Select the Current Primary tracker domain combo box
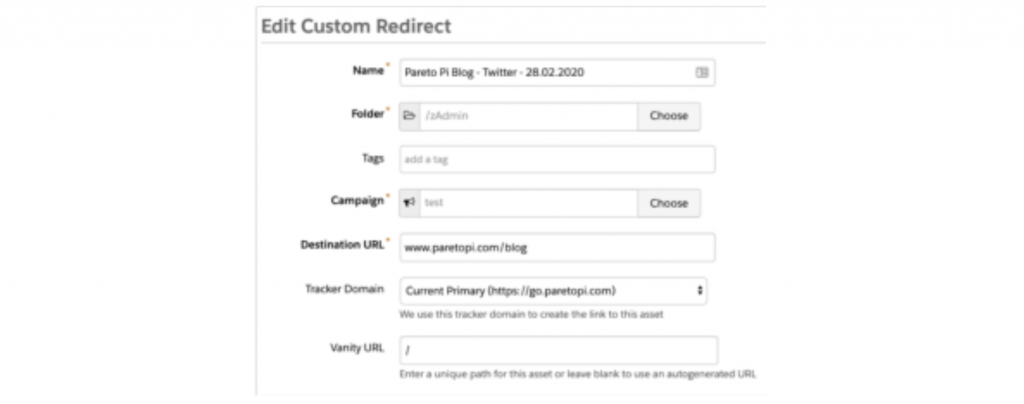This screenshot has width=1024, height=404. [553, 290]
